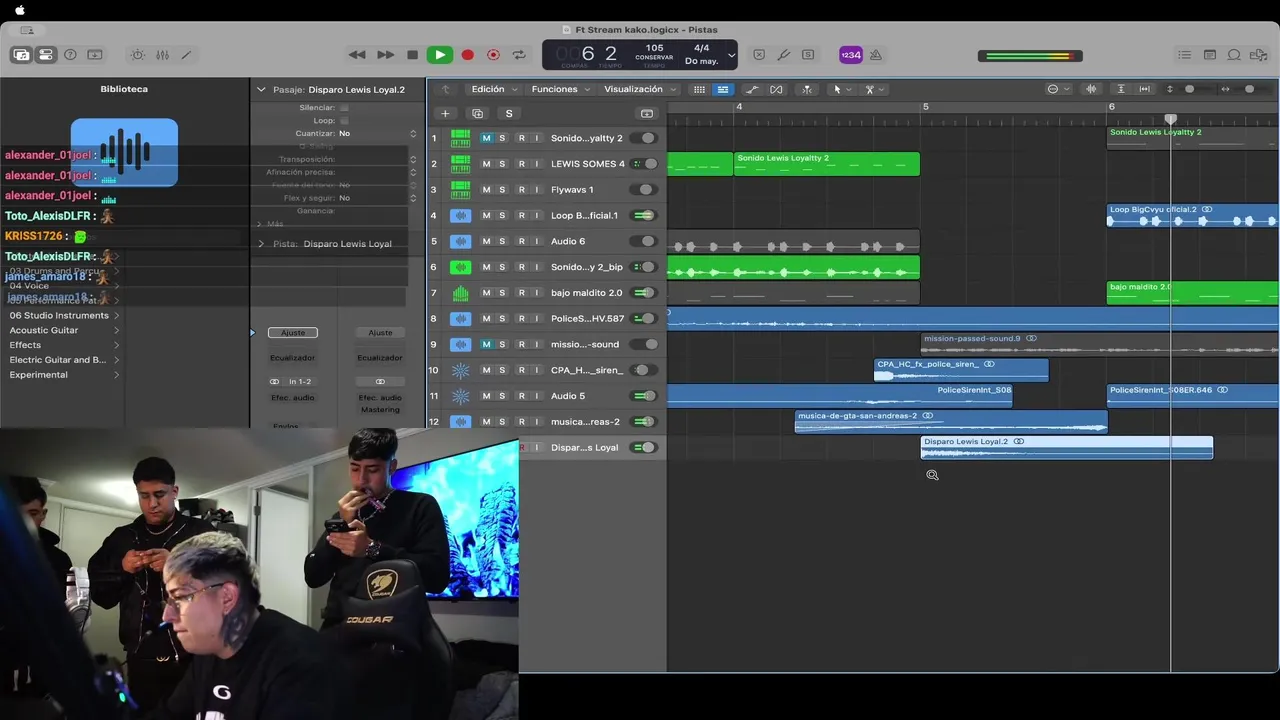
Task: Add a new track with plus button
Action: tap(445, 113)
